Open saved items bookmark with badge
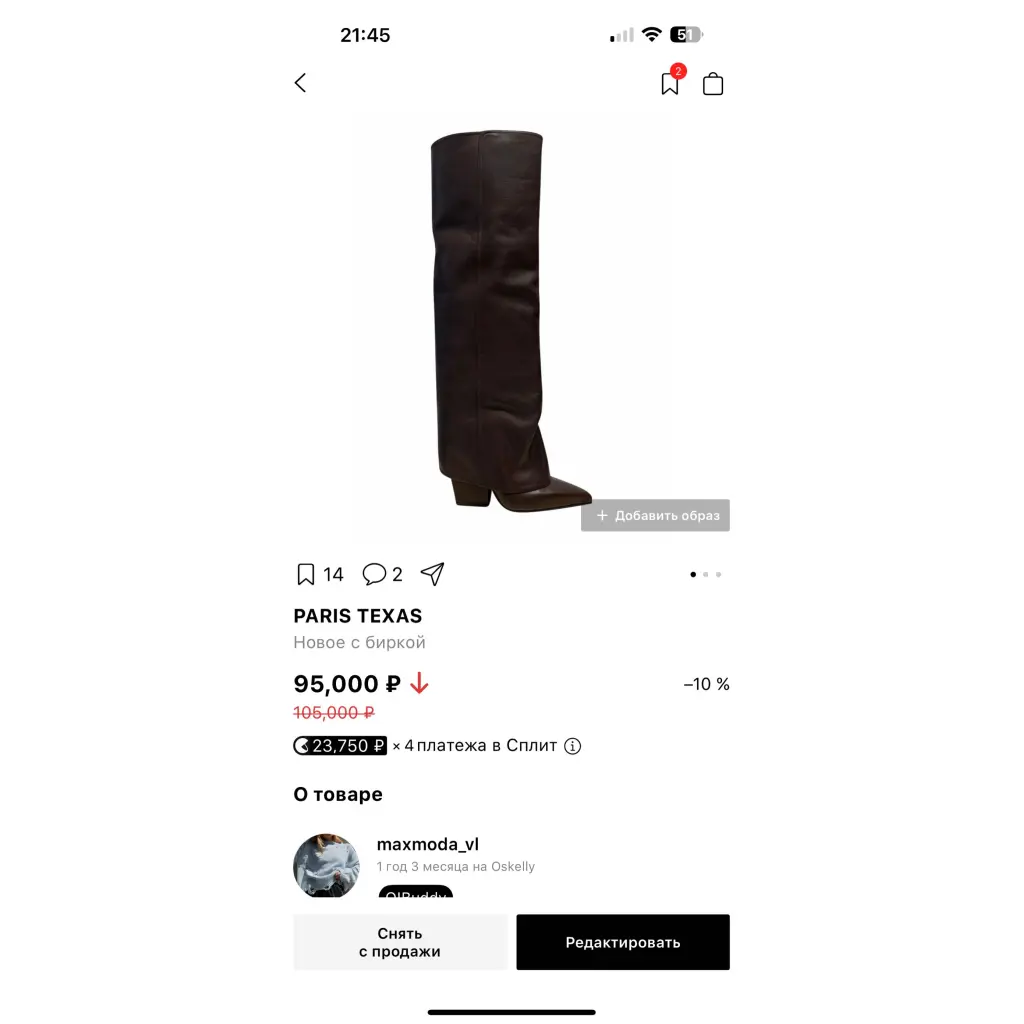This screenshot has width=1024, height=1024. click(672, 80)
